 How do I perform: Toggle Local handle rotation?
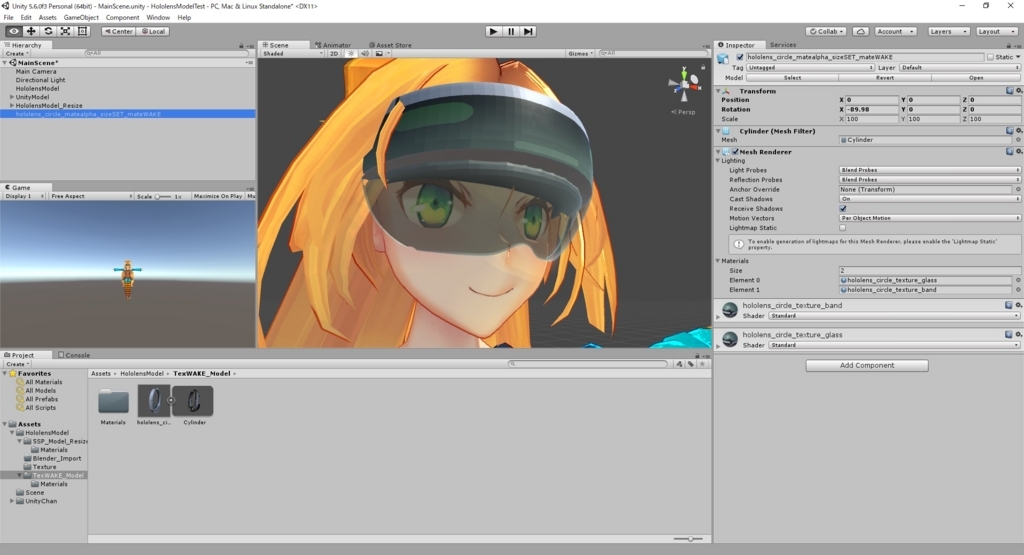[153, 31]
